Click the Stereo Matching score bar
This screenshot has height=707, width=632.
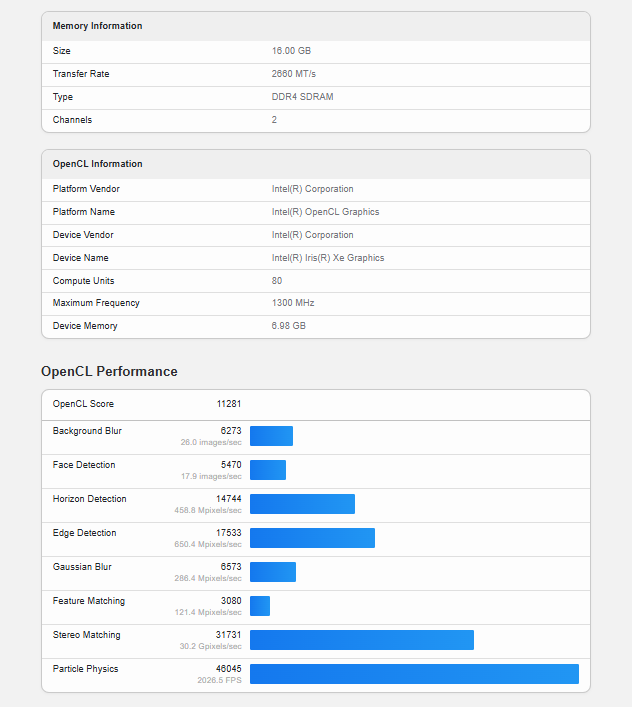pyautogui.click(x=362, y=640)
